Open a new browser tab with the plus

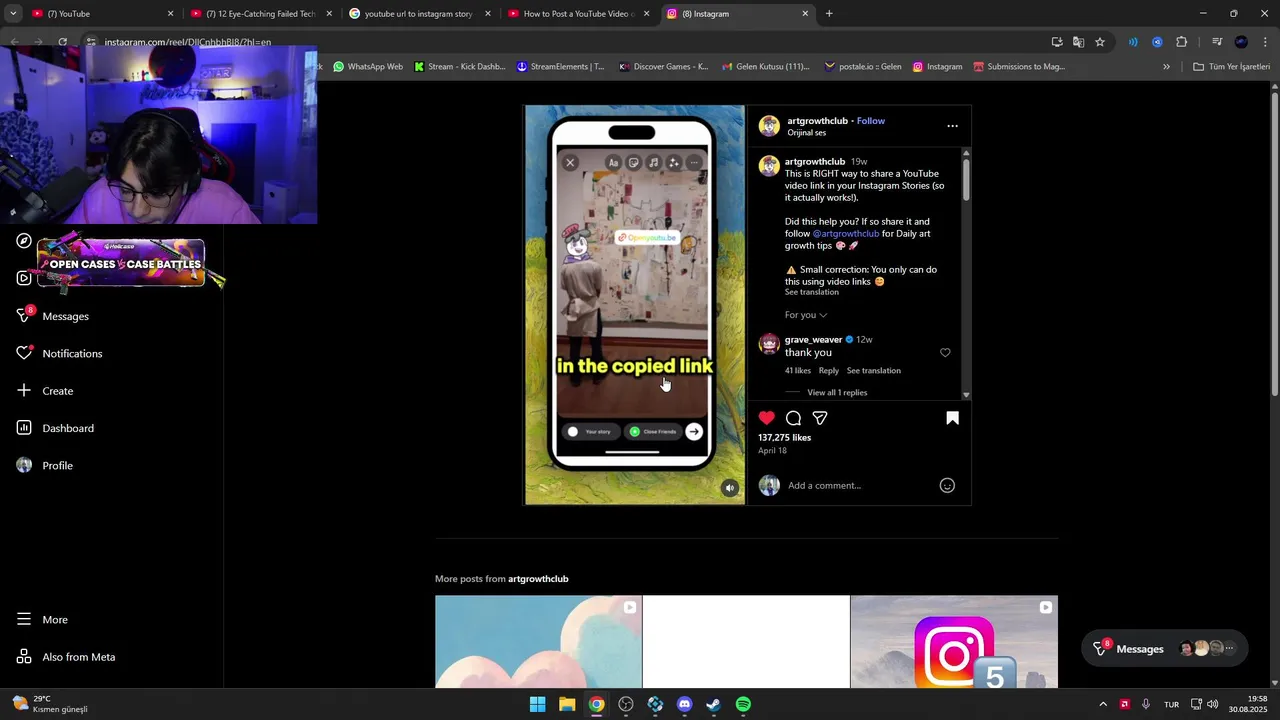pos(829,14)
